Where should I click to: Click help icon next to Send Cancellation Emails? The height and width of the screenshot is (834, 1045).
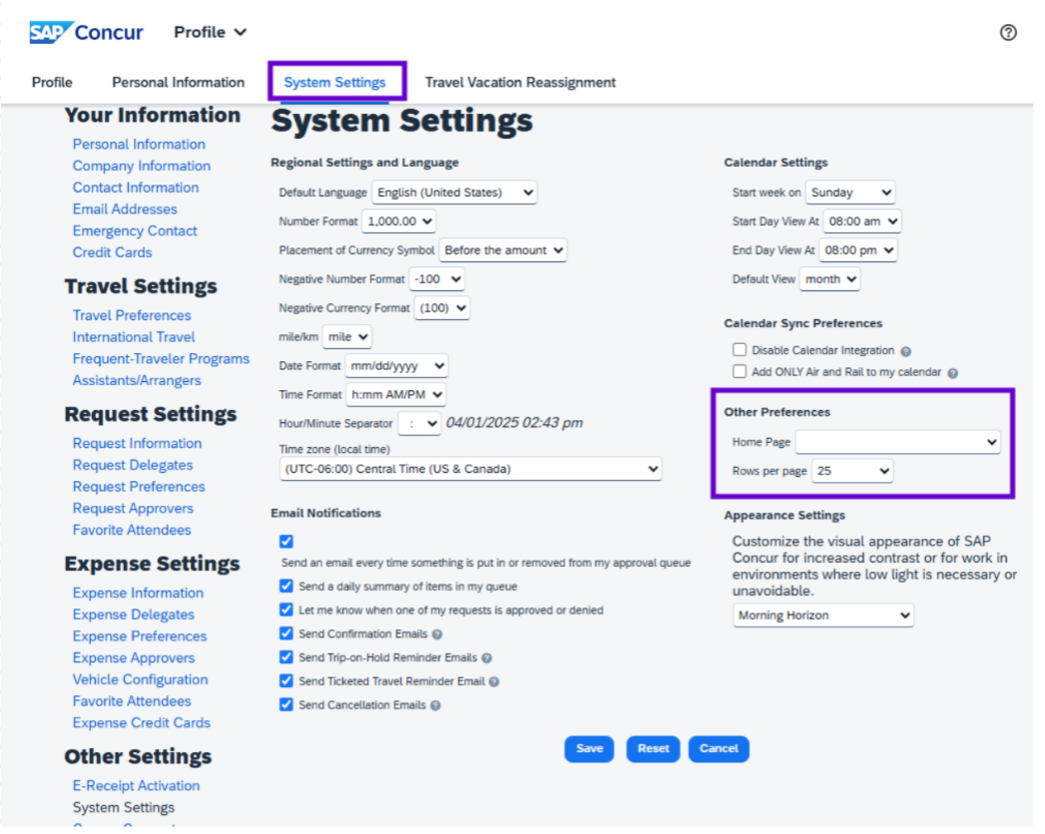435,705
